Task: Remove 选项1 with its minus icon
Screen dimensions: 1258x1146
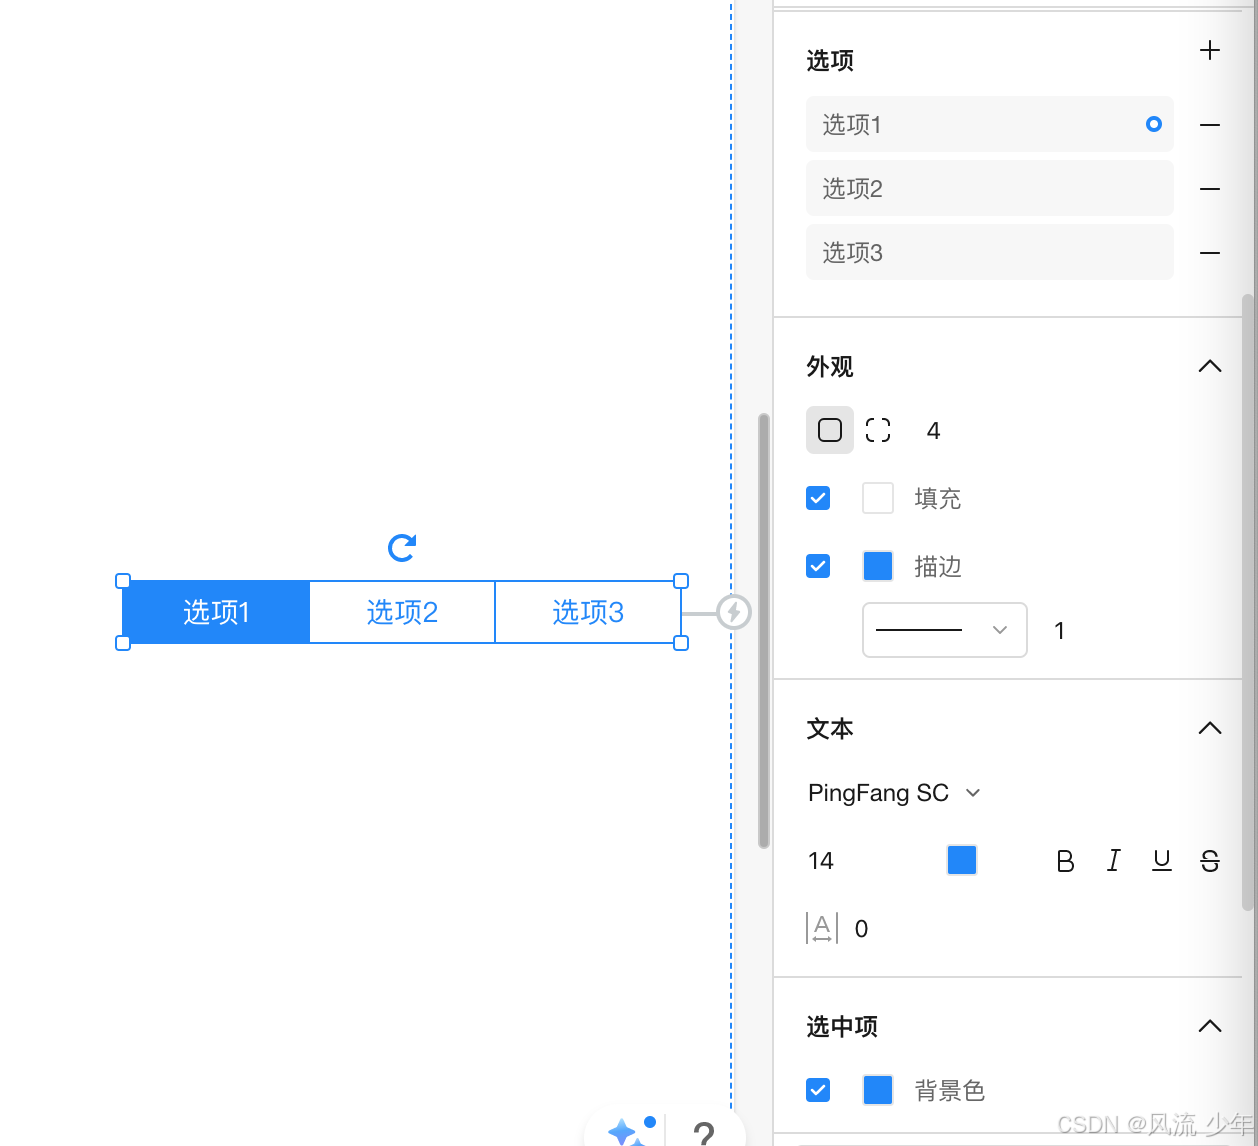Action: click(x=1210, y=125)
